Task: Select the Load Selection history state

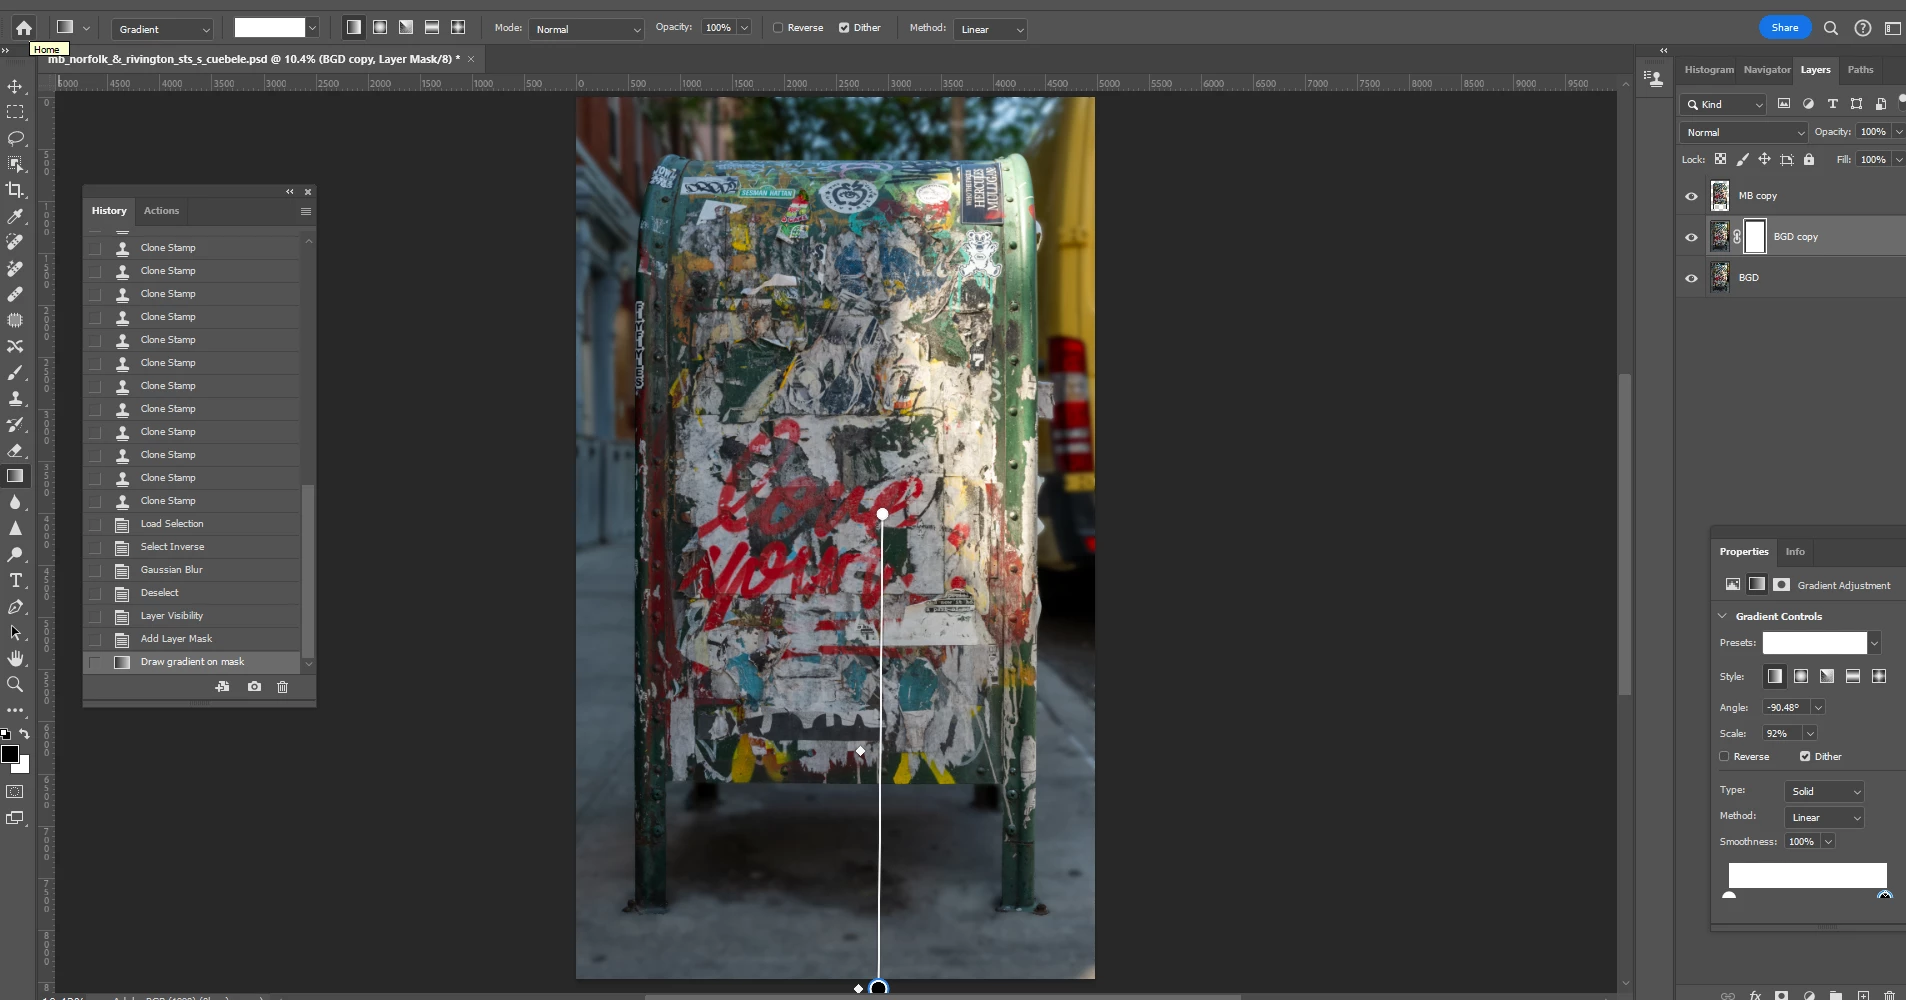Action: (x=192, y=524)
